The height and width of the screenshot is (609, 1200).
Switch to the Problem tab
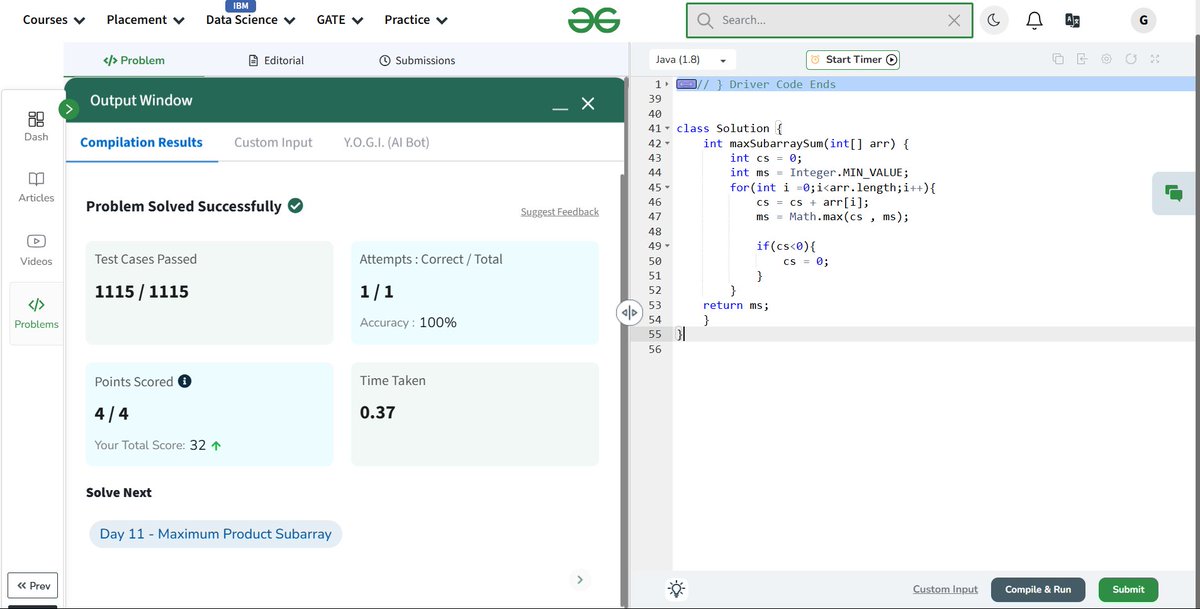click(x=134, y=60)
